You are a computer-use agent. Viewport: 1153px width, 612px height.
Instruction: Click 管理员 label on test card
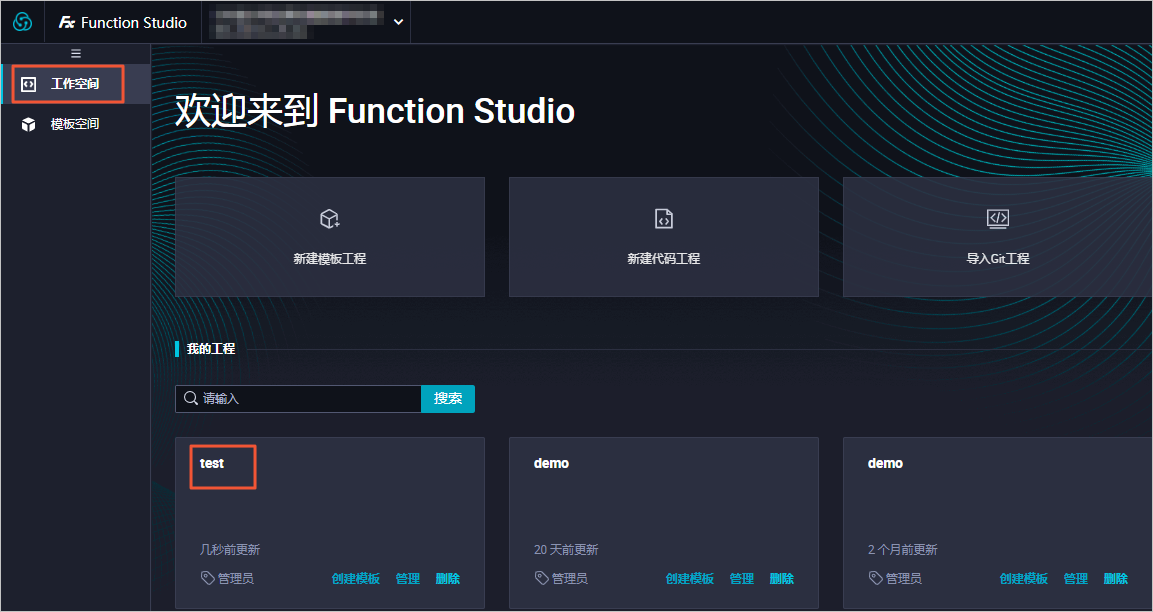[x=236, y=579]
